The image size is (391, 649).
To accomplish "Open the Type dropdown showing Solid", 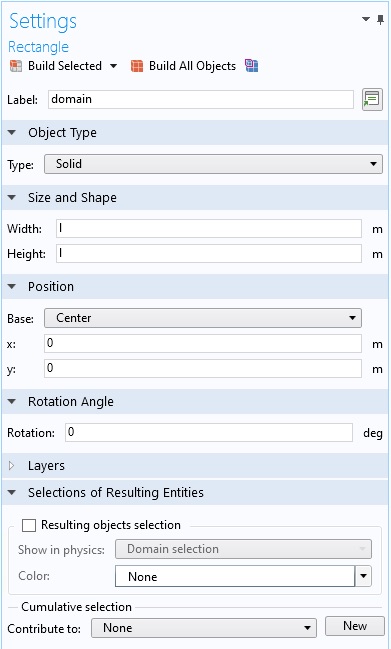I will point(213,164).
